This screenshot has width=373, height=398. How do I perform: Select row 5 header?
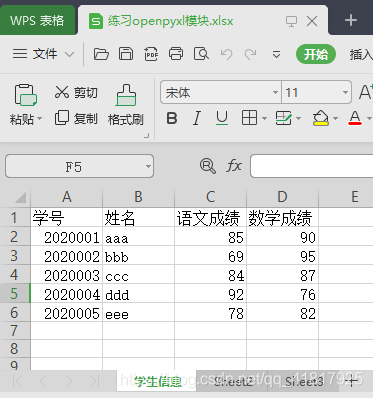(x=15, y=294)
